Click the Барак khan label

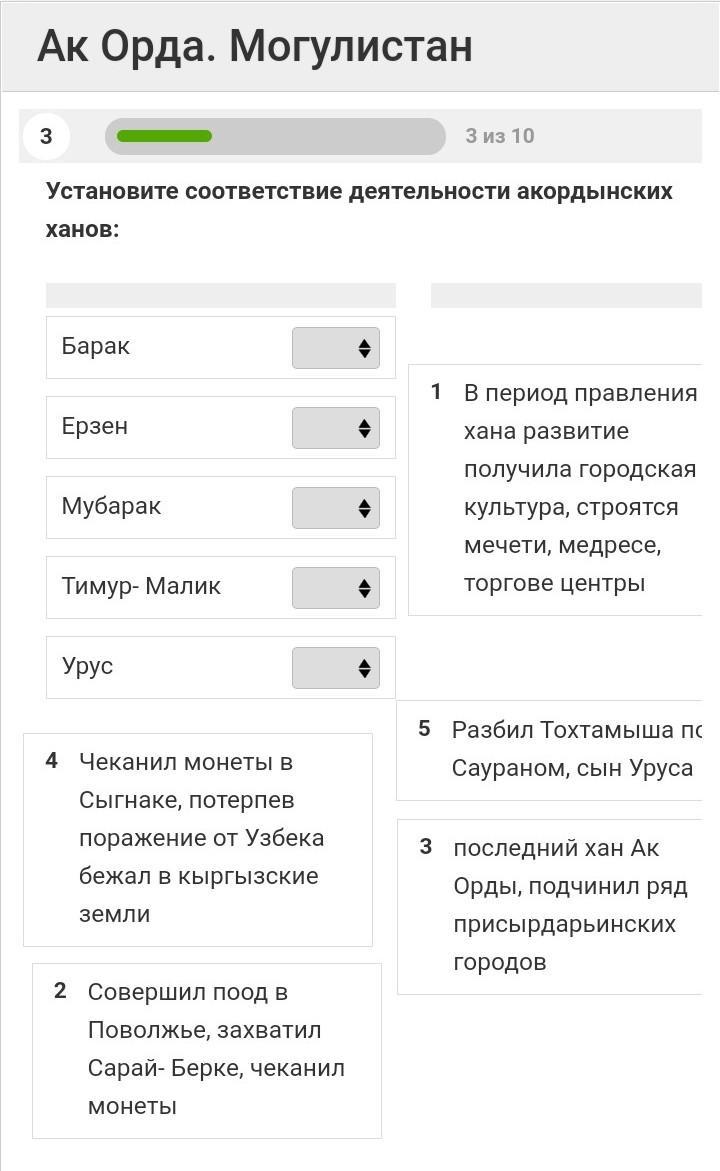coord(96,347)
